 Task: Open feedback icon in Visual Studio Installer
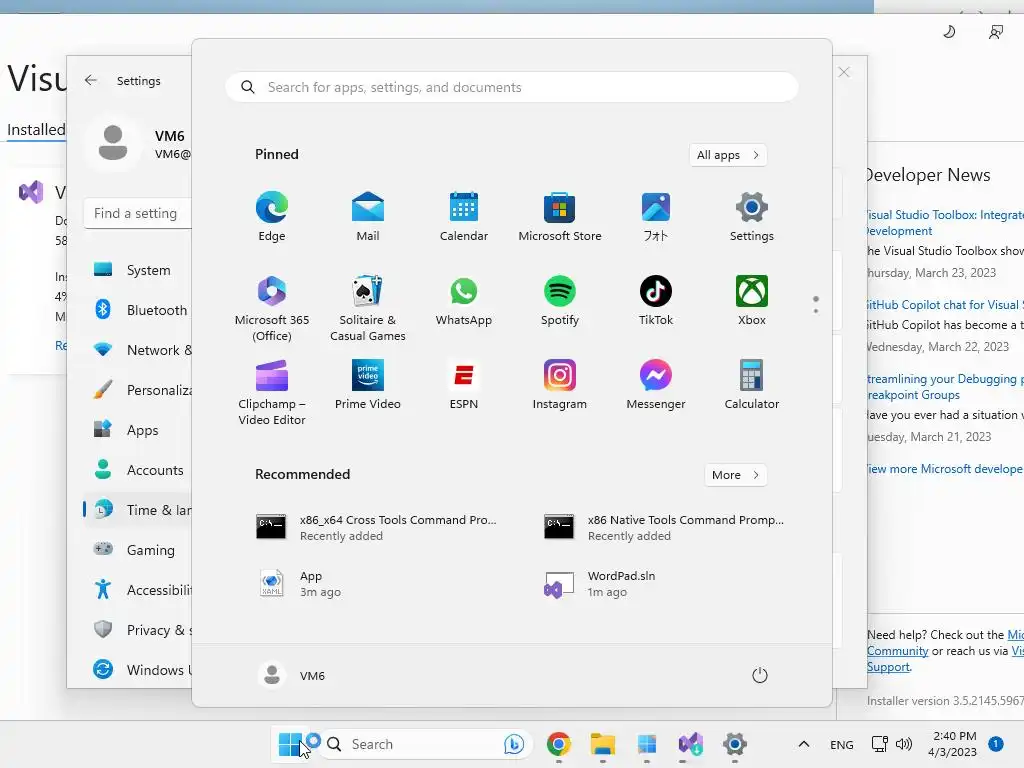995,32
